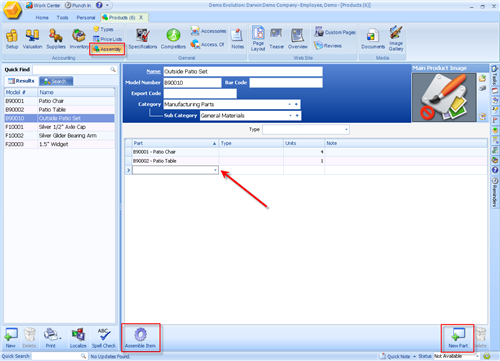Click the Punch In button
Screen dimensions: 500x361
tap(78, 5)
